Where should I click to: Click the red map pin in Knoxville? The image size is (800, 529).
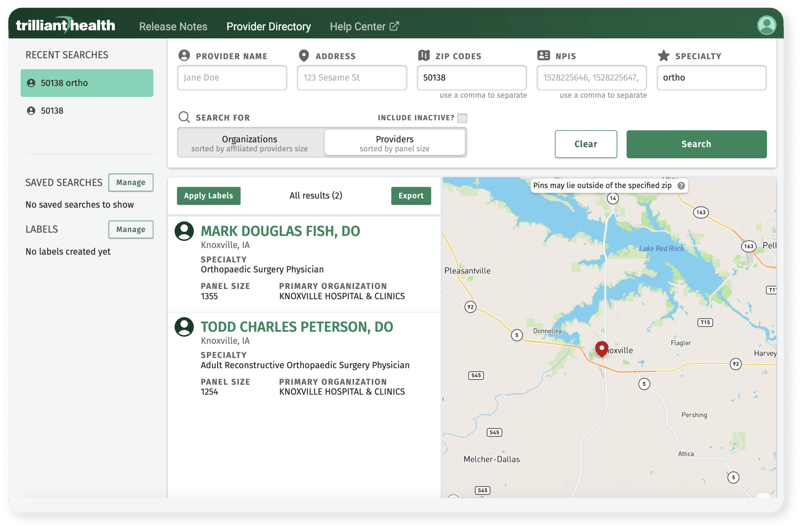pyautogui.click(x=602, y=348)
